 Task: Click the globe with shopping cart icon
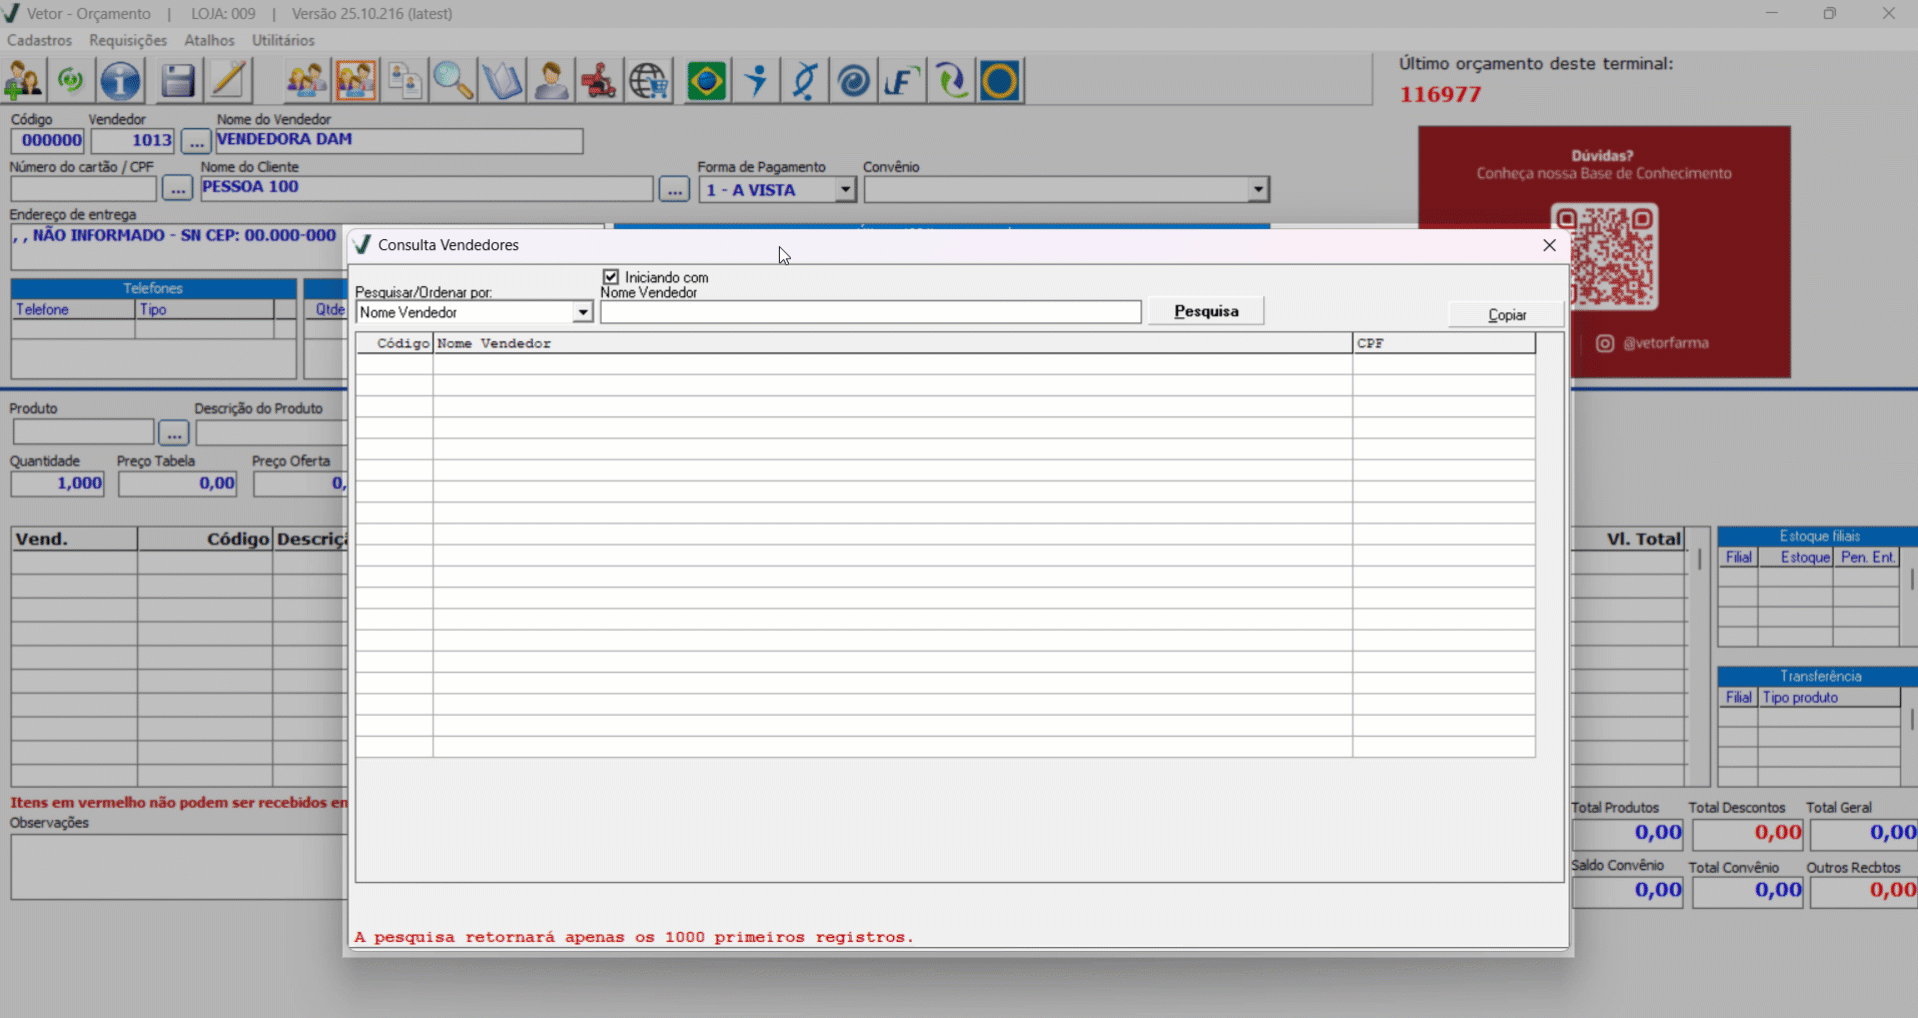[x=648, y=81]
